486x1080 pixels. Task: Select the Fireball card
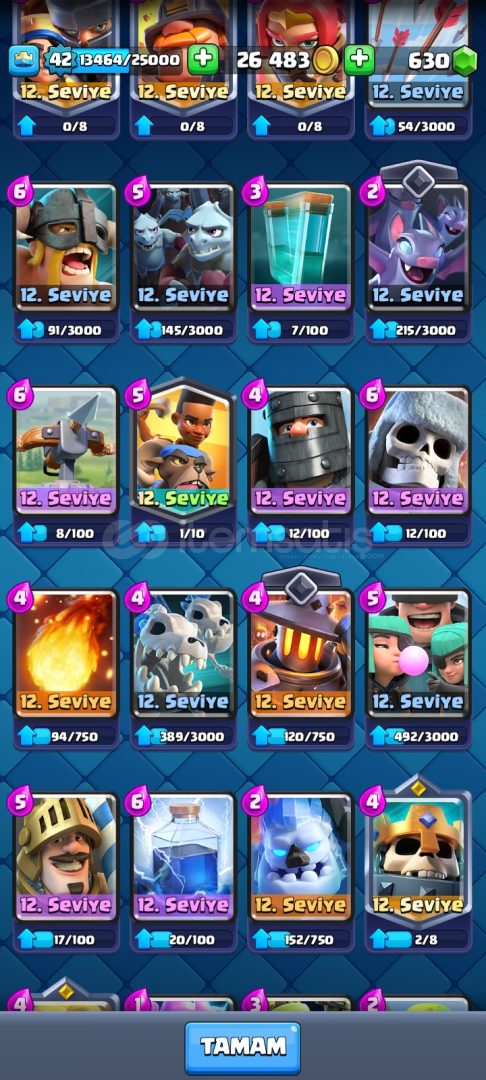(66, 654)
